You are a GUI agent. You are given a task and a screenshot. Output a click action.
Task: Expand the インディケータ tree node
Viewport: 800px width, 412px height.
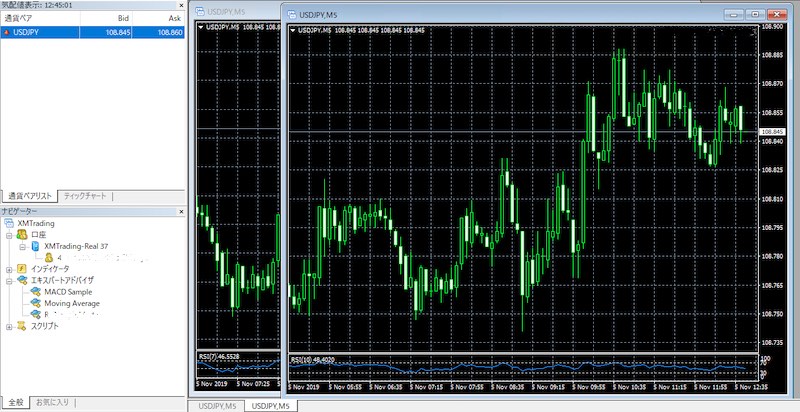[9, 269]
